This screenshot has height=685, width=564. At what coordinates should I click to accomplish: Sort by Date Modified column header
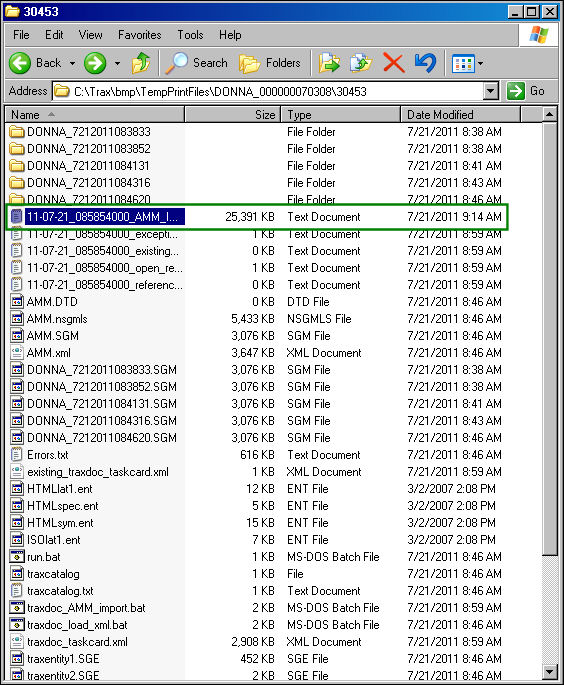[x=461, y=115]
